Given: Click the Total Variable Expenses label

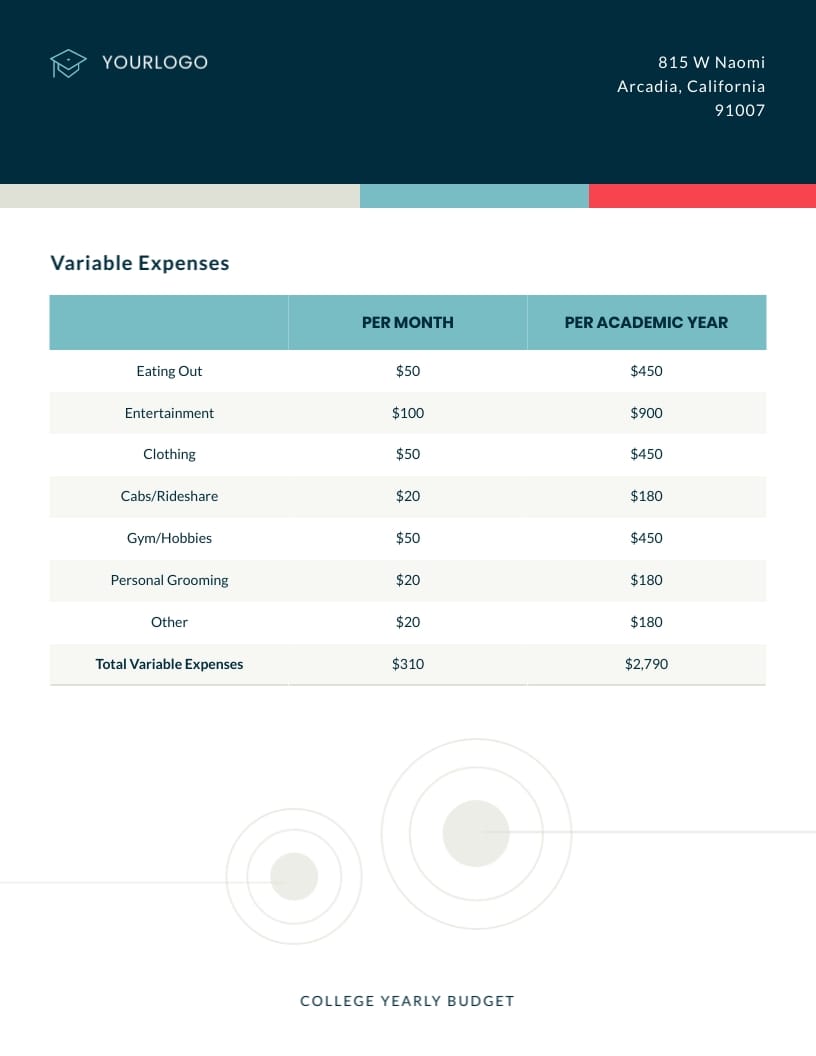Looking at the screenshot, I should point(169,664).
